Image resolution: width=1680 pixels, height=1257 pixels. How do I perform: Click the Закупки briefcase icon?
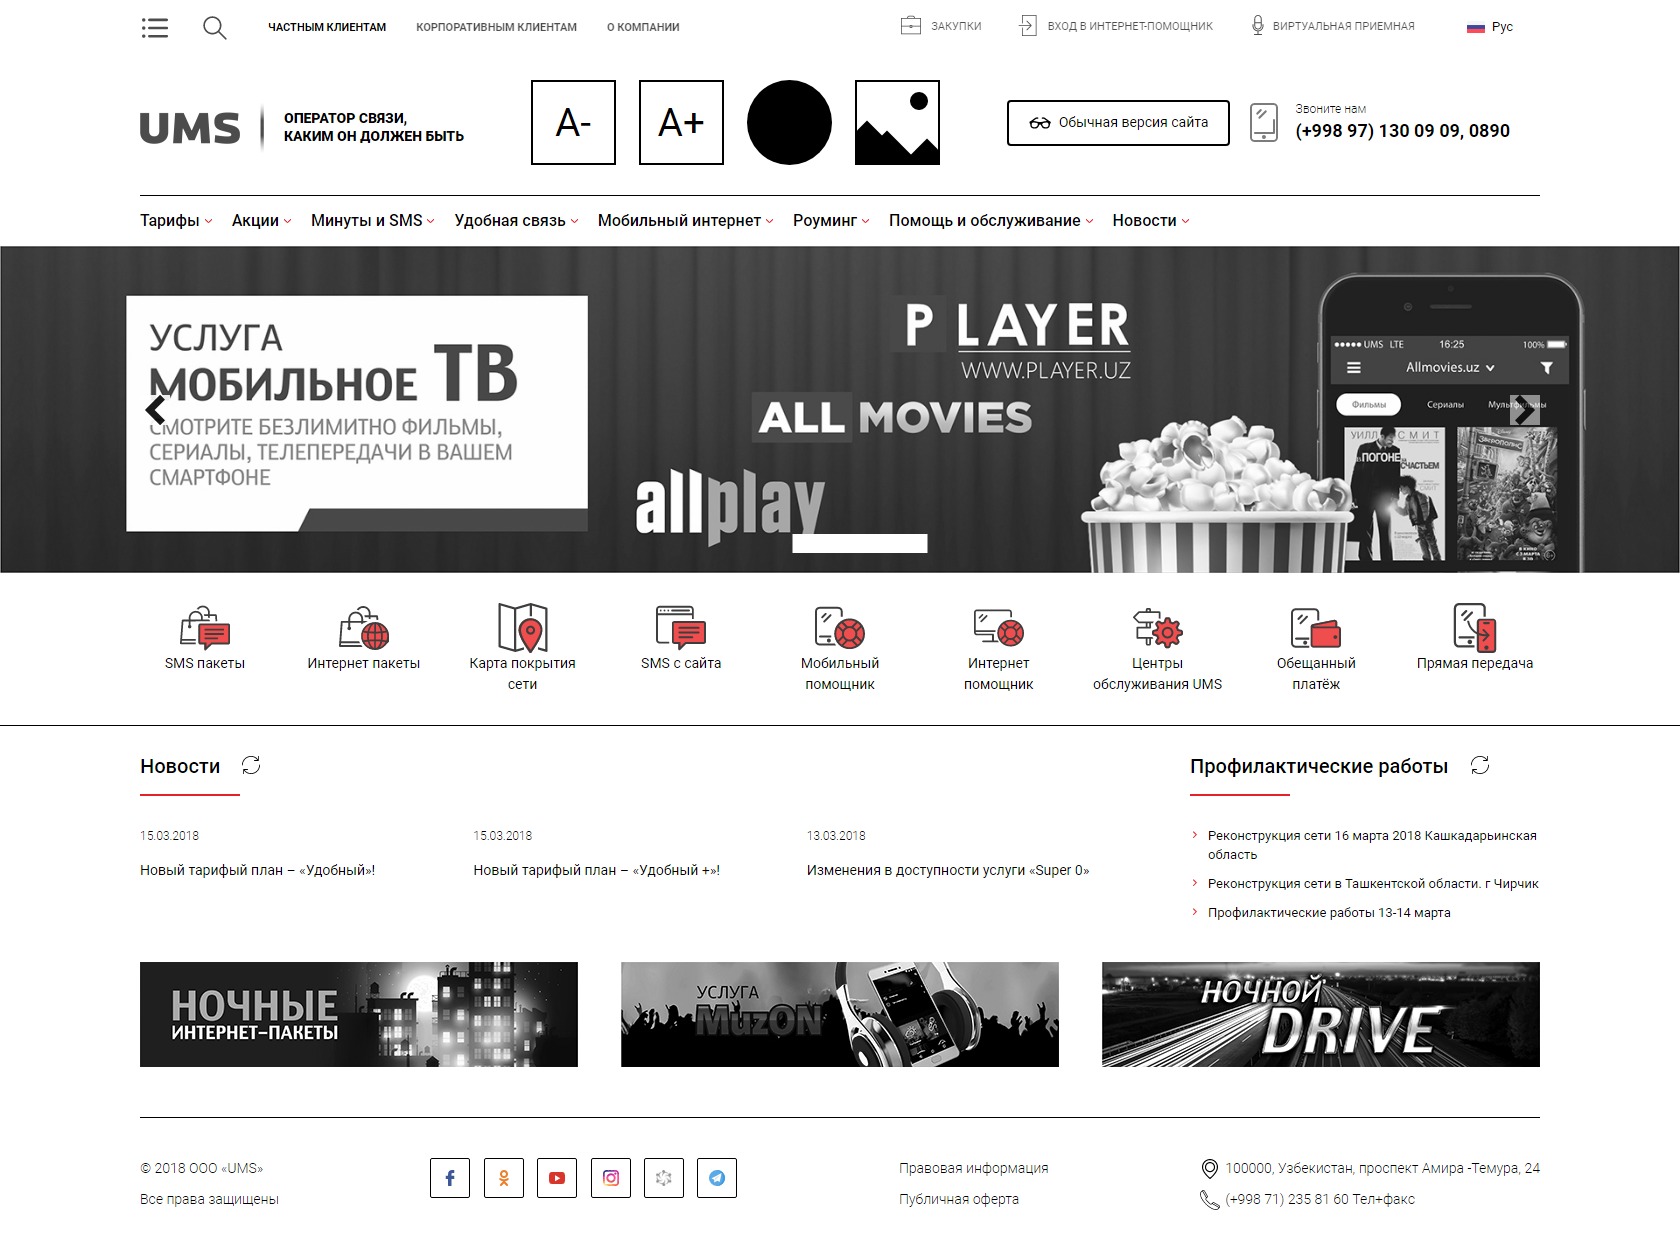(910, 26)
